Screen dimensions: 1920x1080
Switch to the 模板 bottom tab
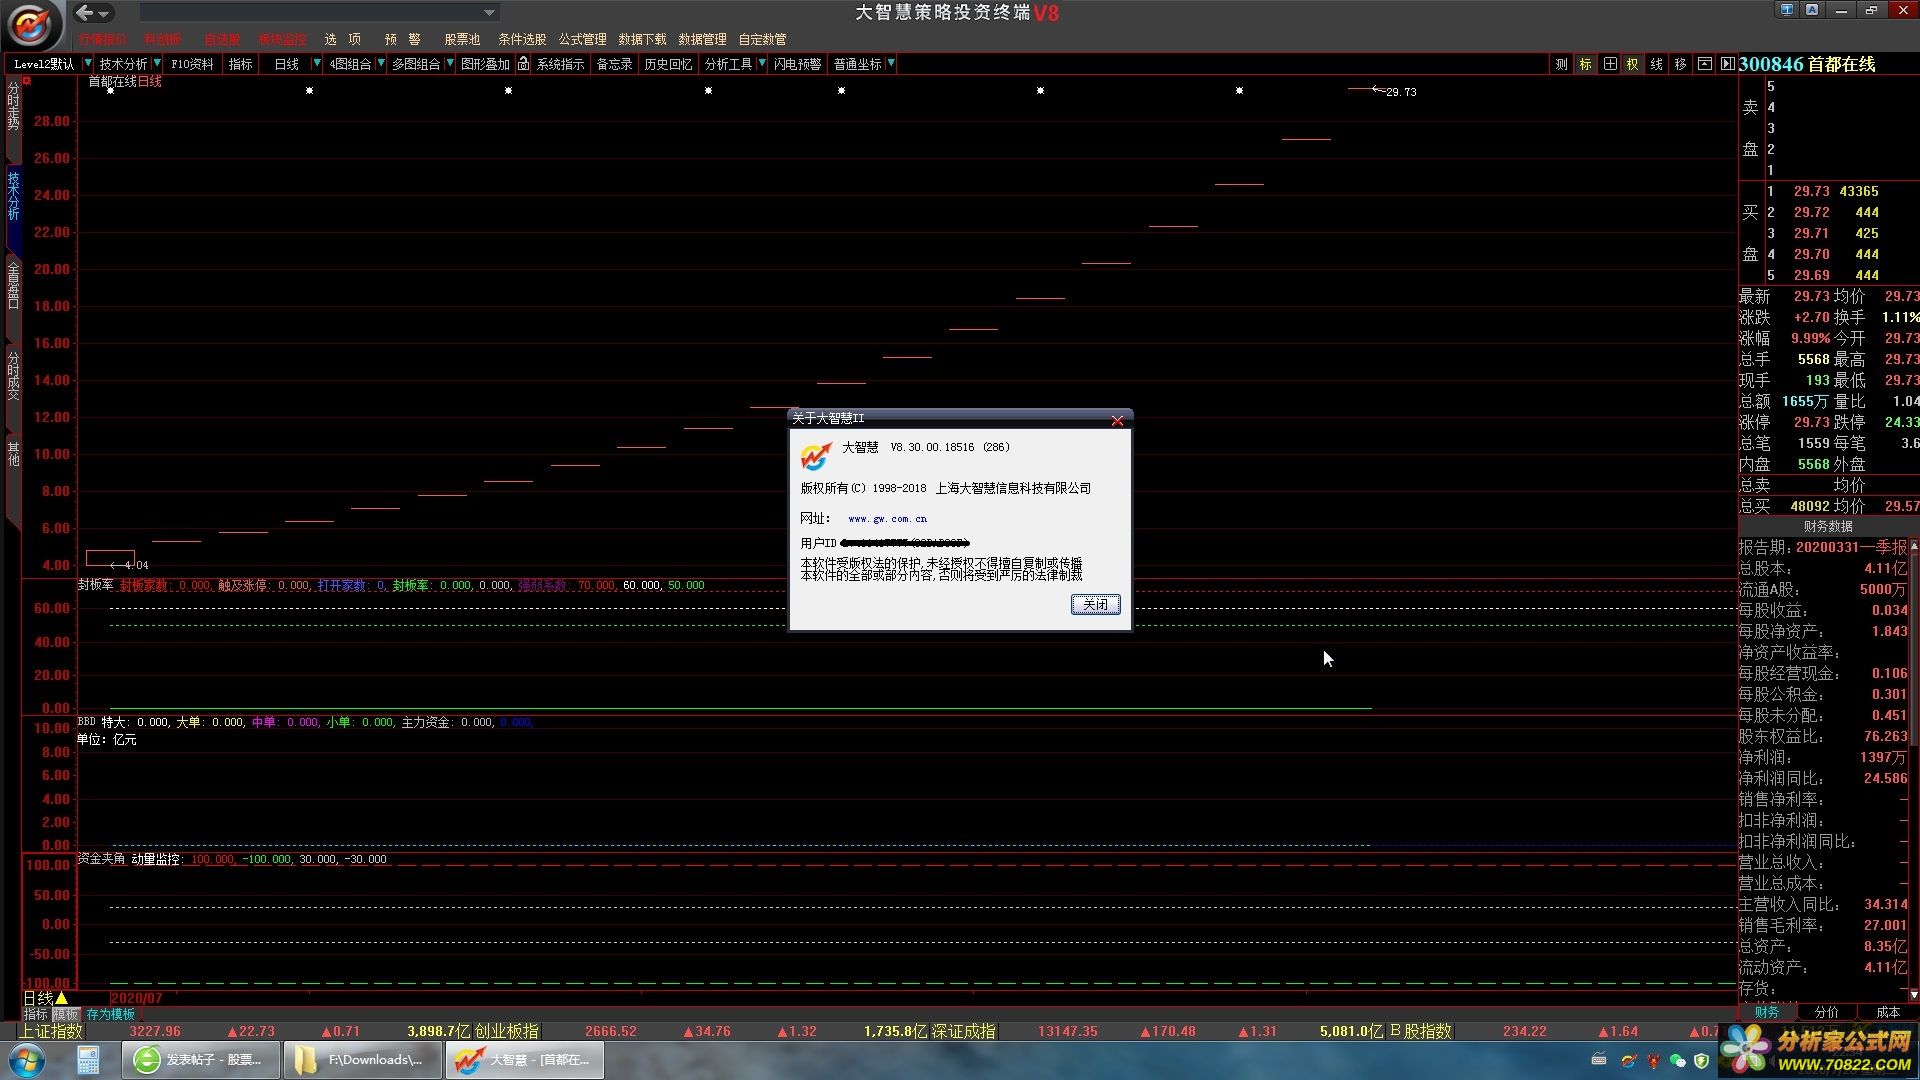[65, 1014]
